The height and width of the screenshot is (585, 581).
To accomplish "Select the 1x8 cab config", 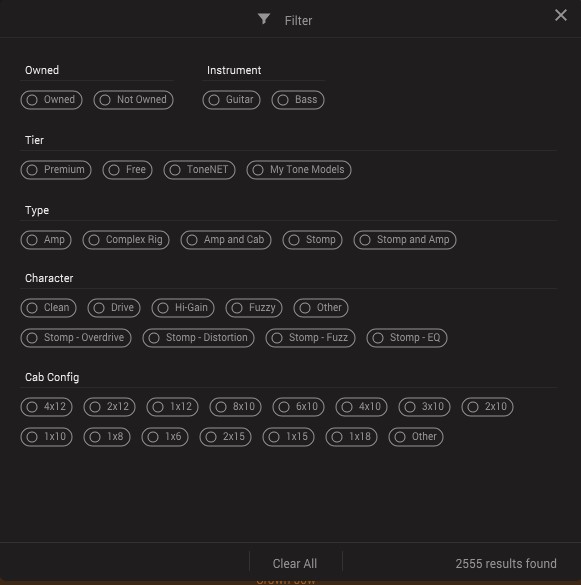I will coord(107,437).
